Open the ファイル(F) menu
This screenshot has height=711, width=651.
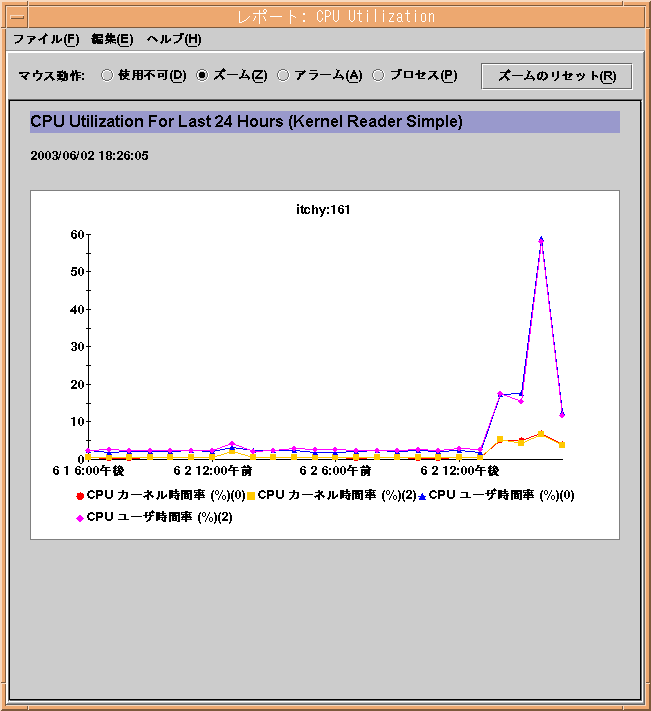(46, 39)
